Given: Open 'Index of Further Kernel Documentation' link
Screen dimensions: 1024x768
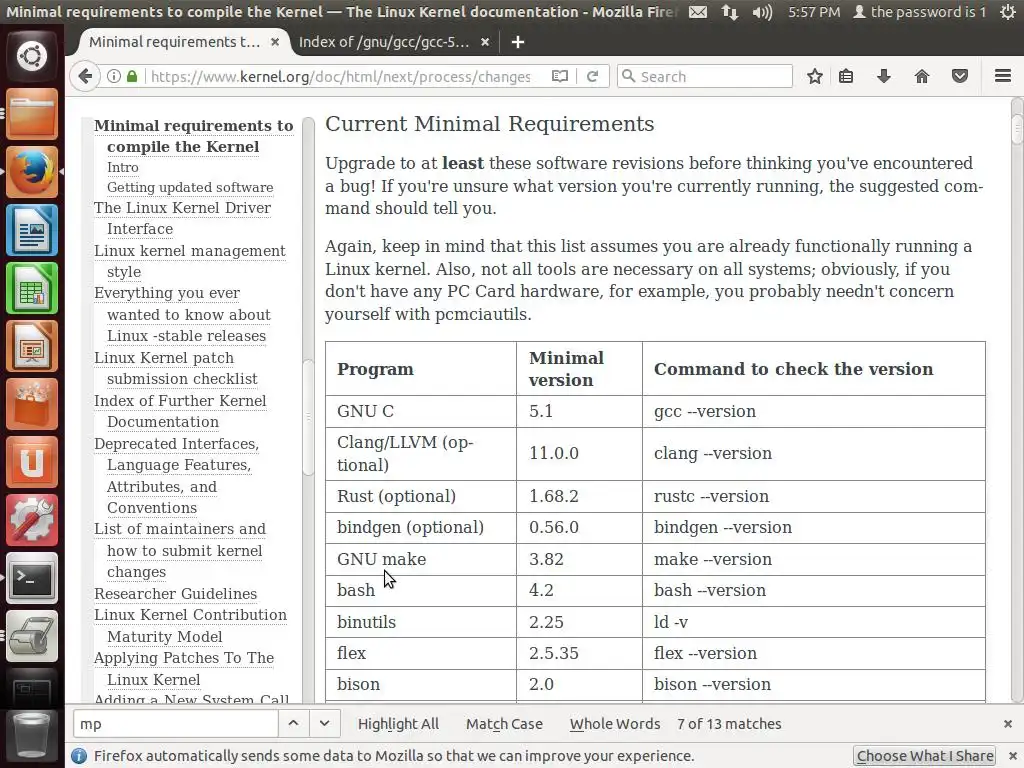Looking at the screenshot, I should (x=180, y=411).
